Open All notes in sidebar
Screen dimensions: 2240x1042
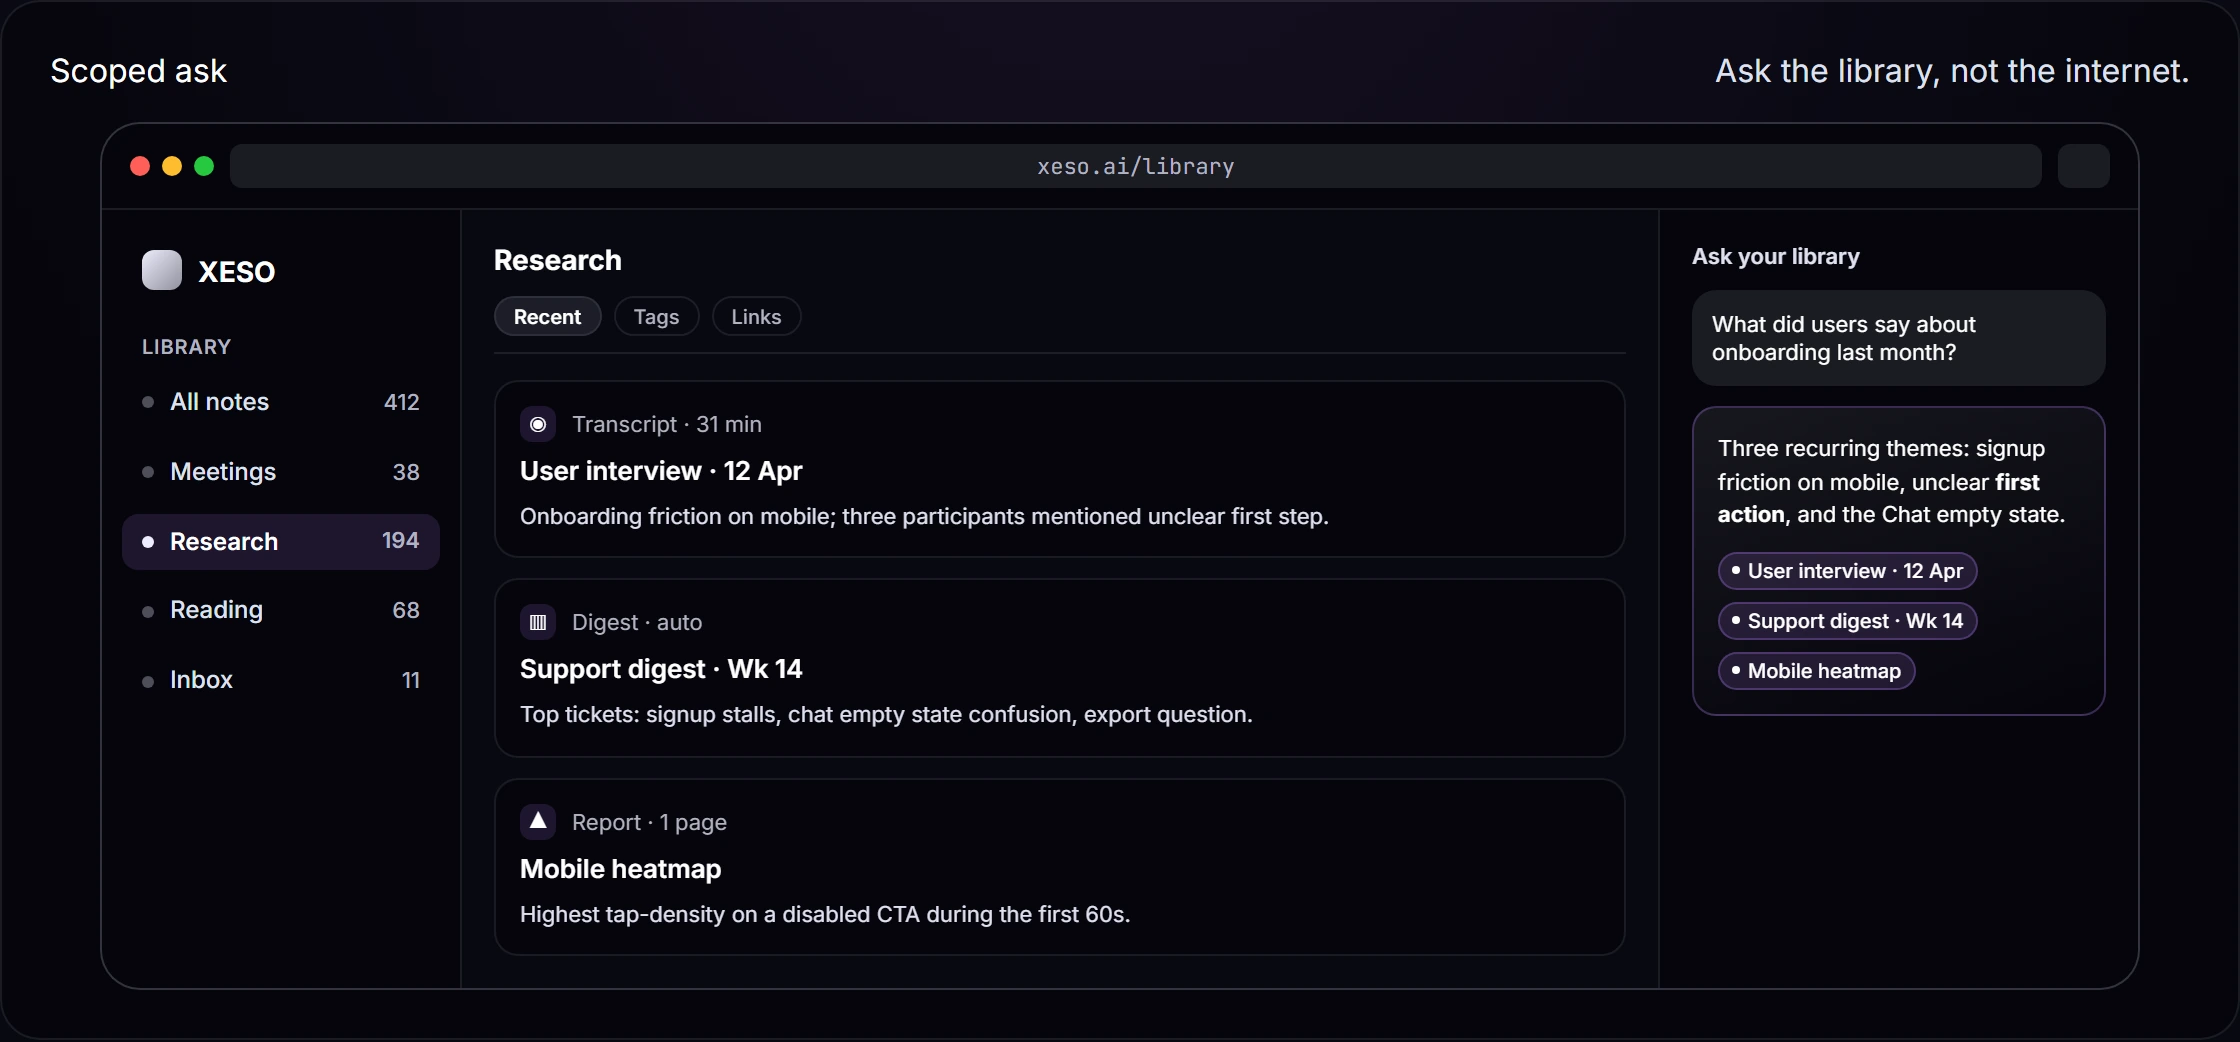281,402
